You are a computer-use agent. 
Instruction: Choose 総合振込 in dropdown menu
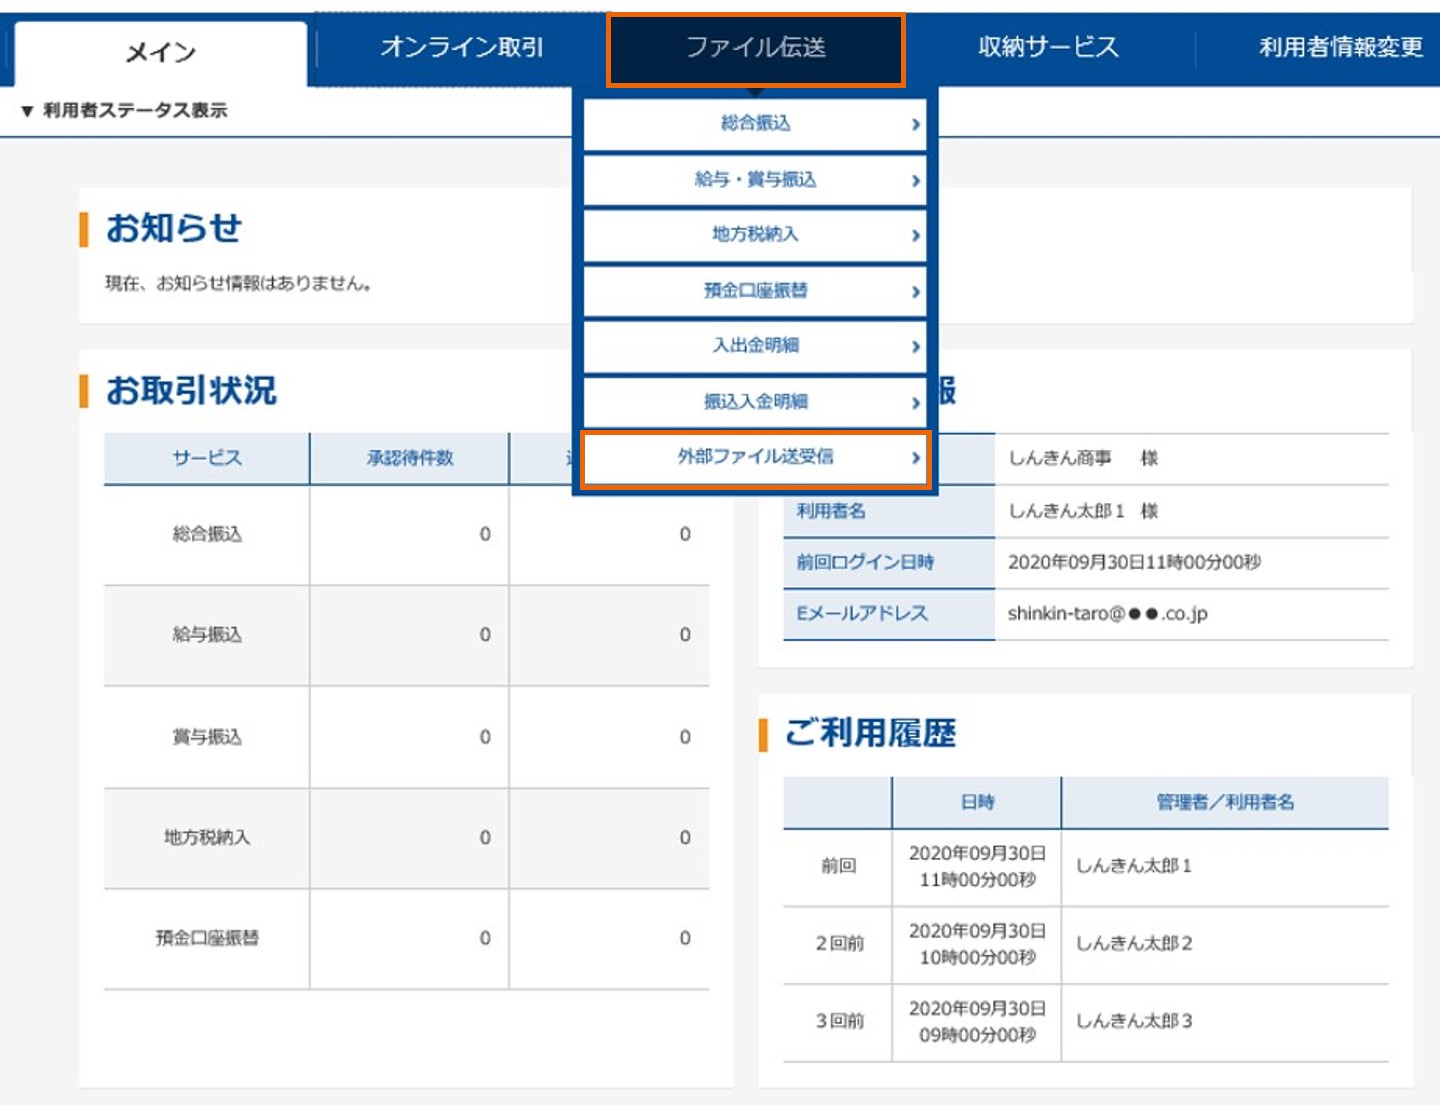point(755,123)
